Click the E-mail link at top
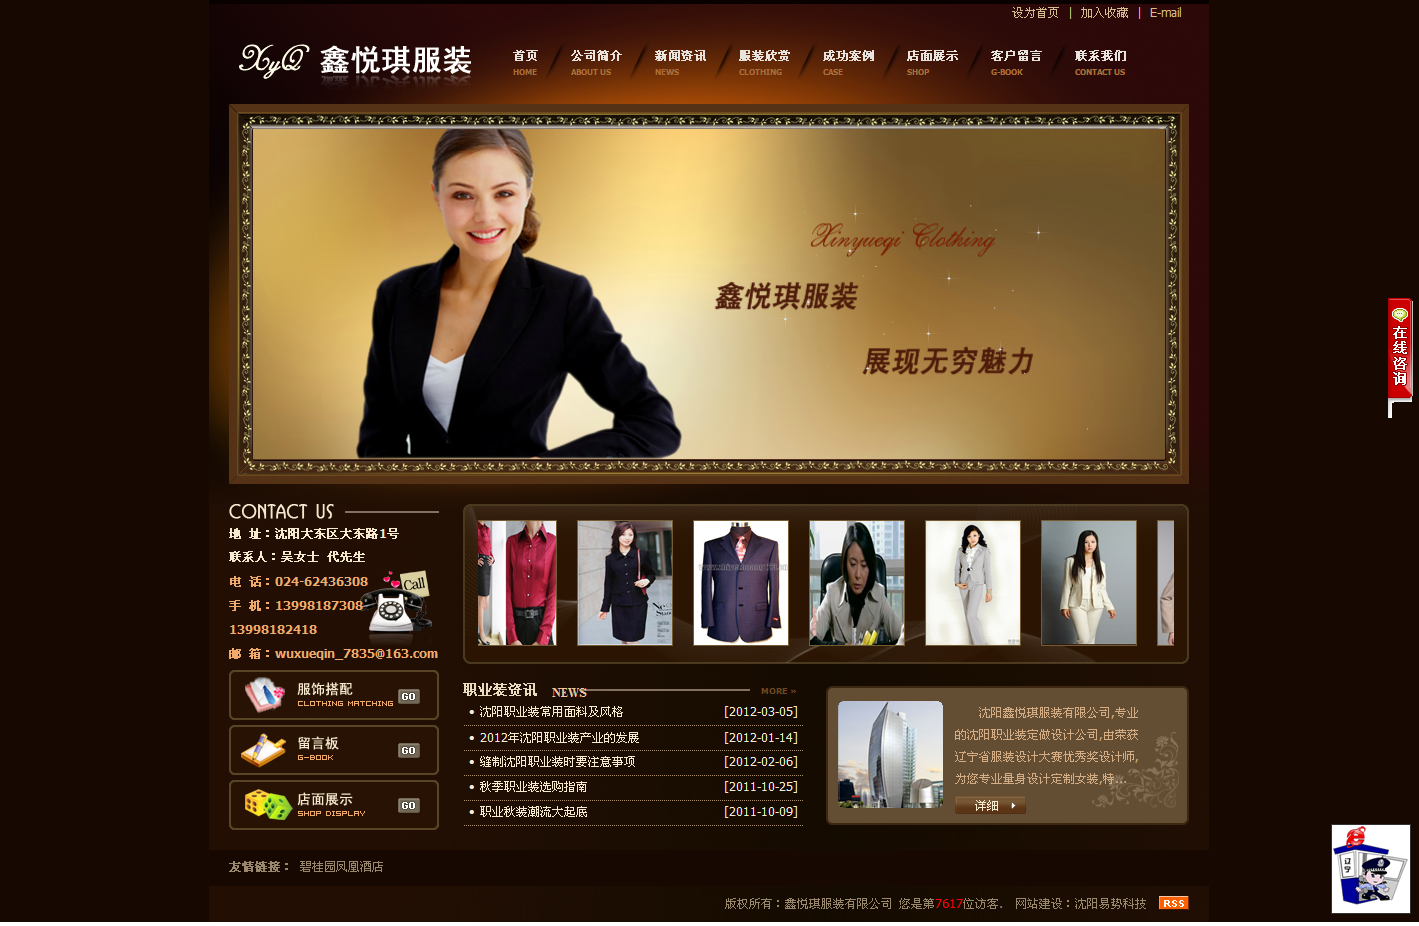Viewport: 1419px width, 926px height. [x=1165, y=13]
